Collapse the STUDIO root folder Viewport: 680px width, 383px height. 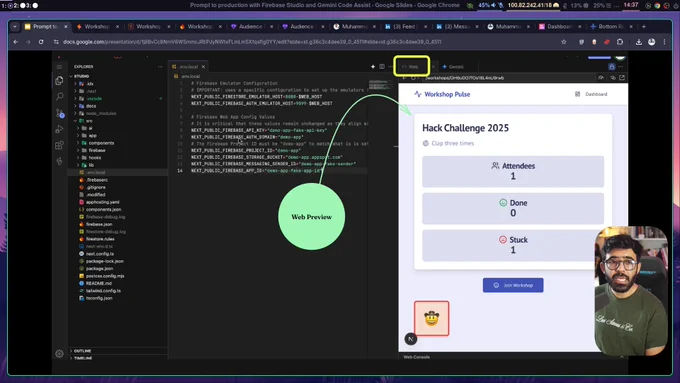pyautogui.click(x=72, y=76)
